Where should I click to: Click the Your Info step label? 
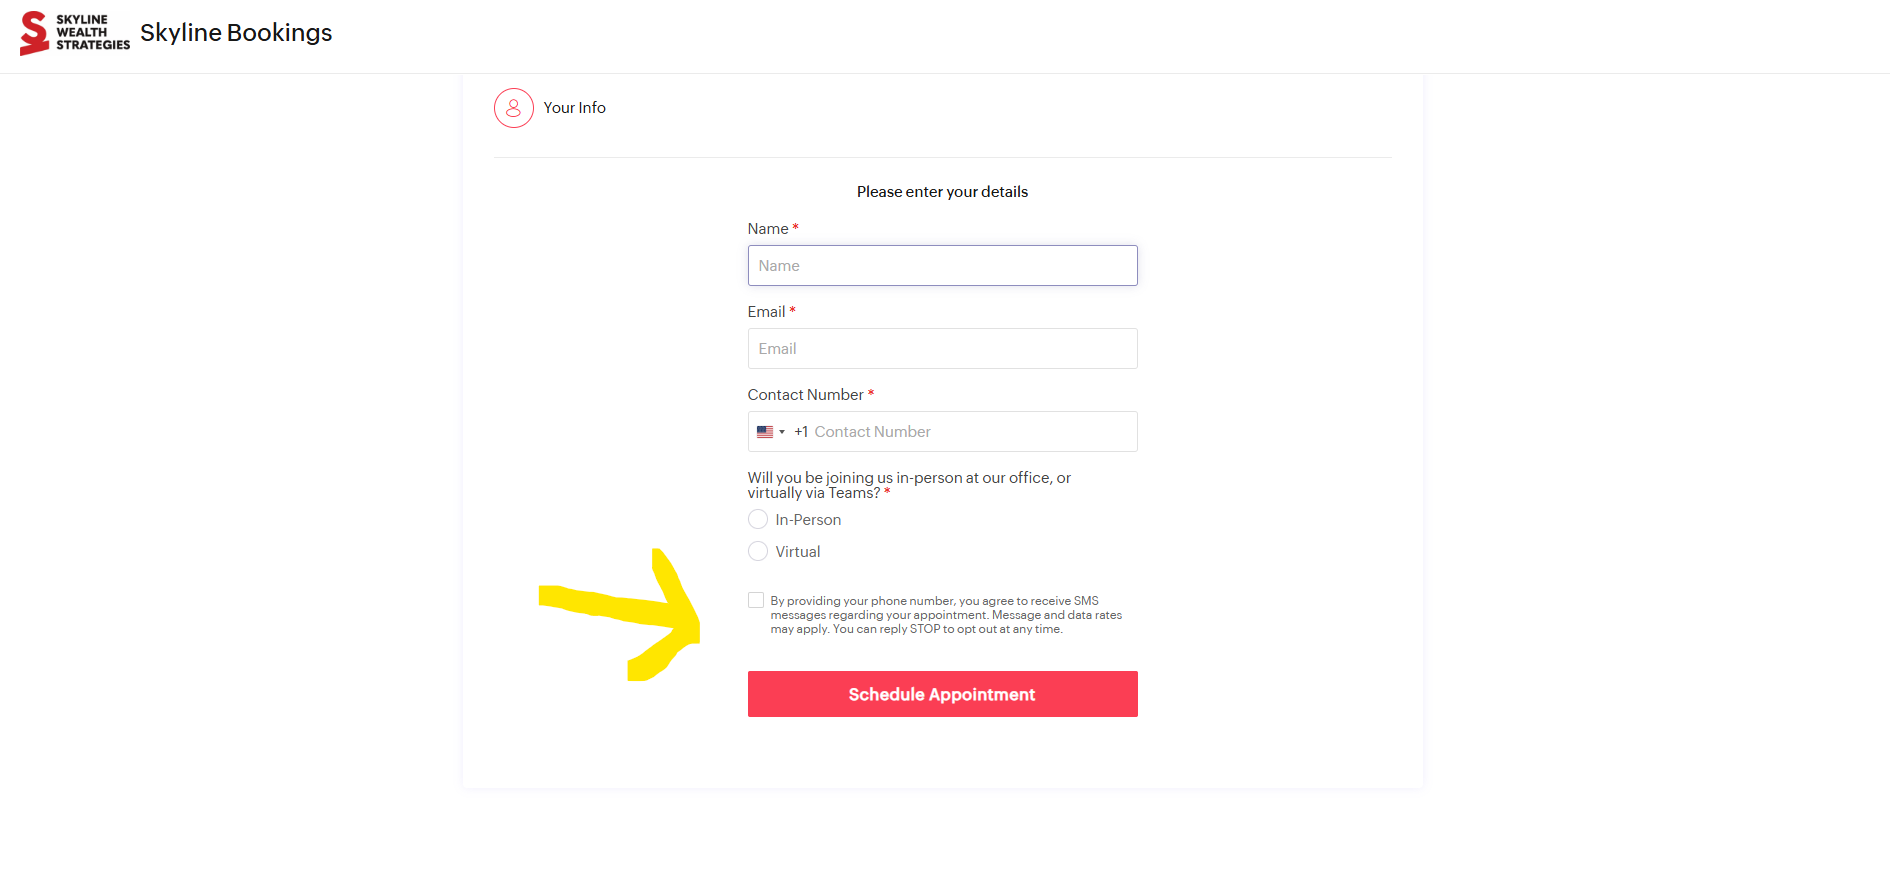[575, 108]
